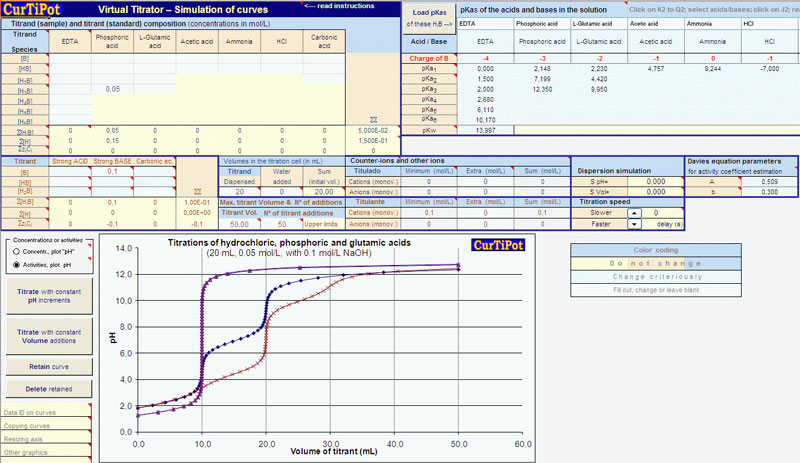The height and width of the screenshot is (463, 800).
Task: Select the Titrand Dispensed volume cell with 20
Action: 239,192
